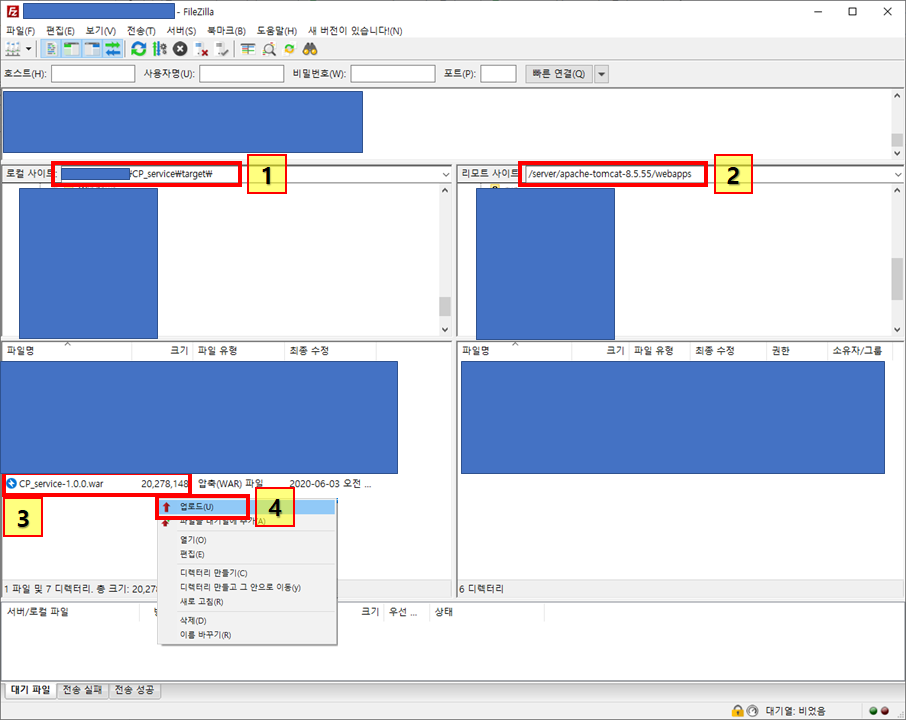Switch to the 전송 실패 tab

click(83, 690)
